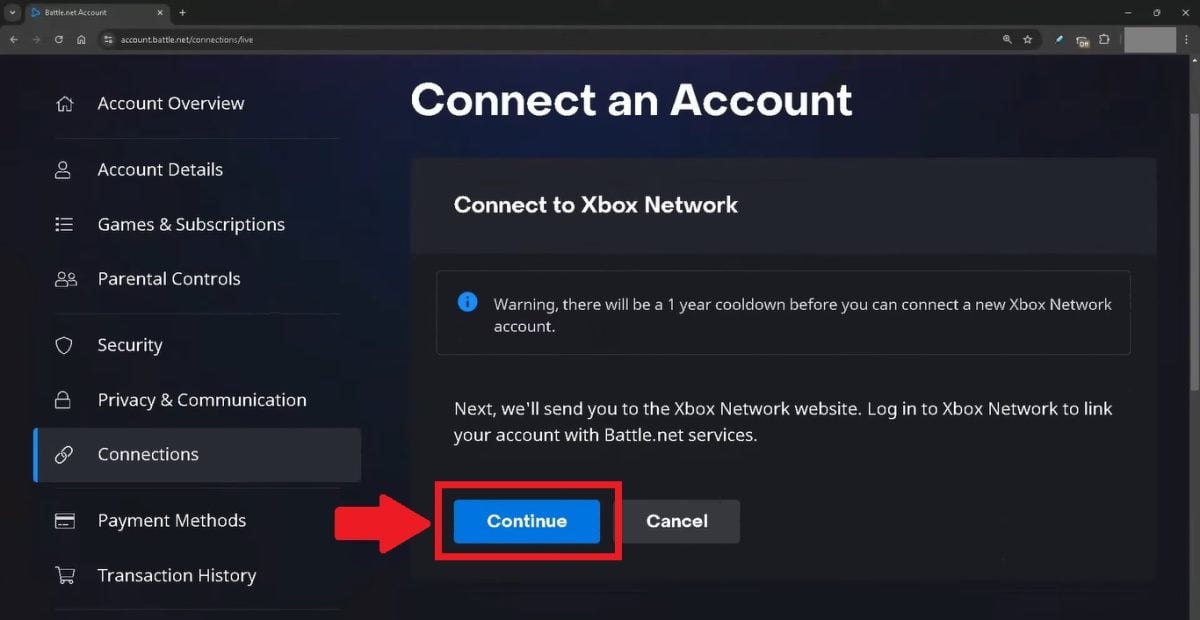This screenshot has height=620, width=1200.
Task: Click the Transaction History cart icon
Action: coord(64,576)
